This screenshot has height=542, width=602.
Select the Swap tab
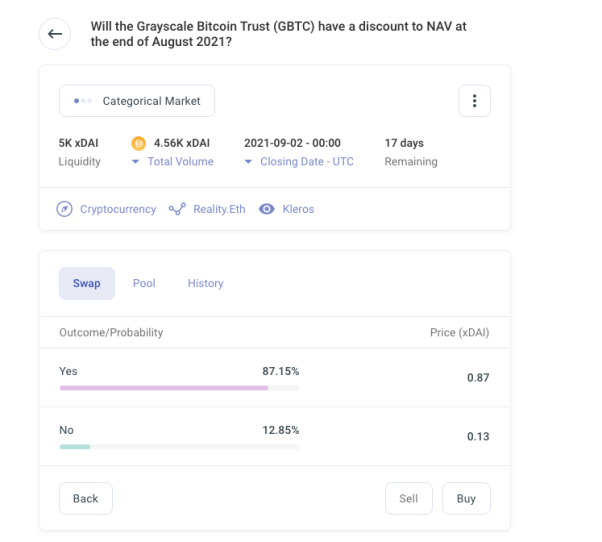[87, 283]
